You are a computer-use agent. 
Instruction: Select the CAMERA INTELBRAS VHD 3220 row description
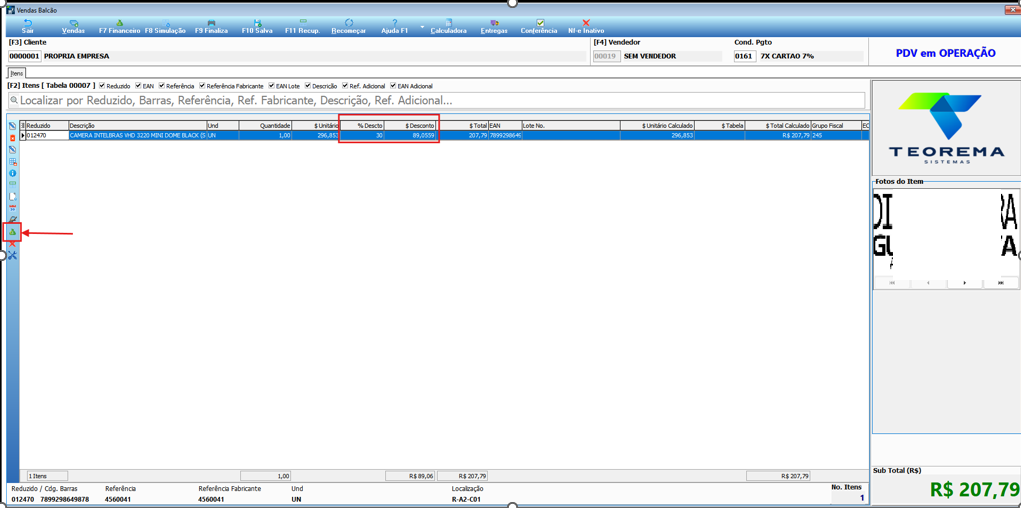tap(137, 135)
